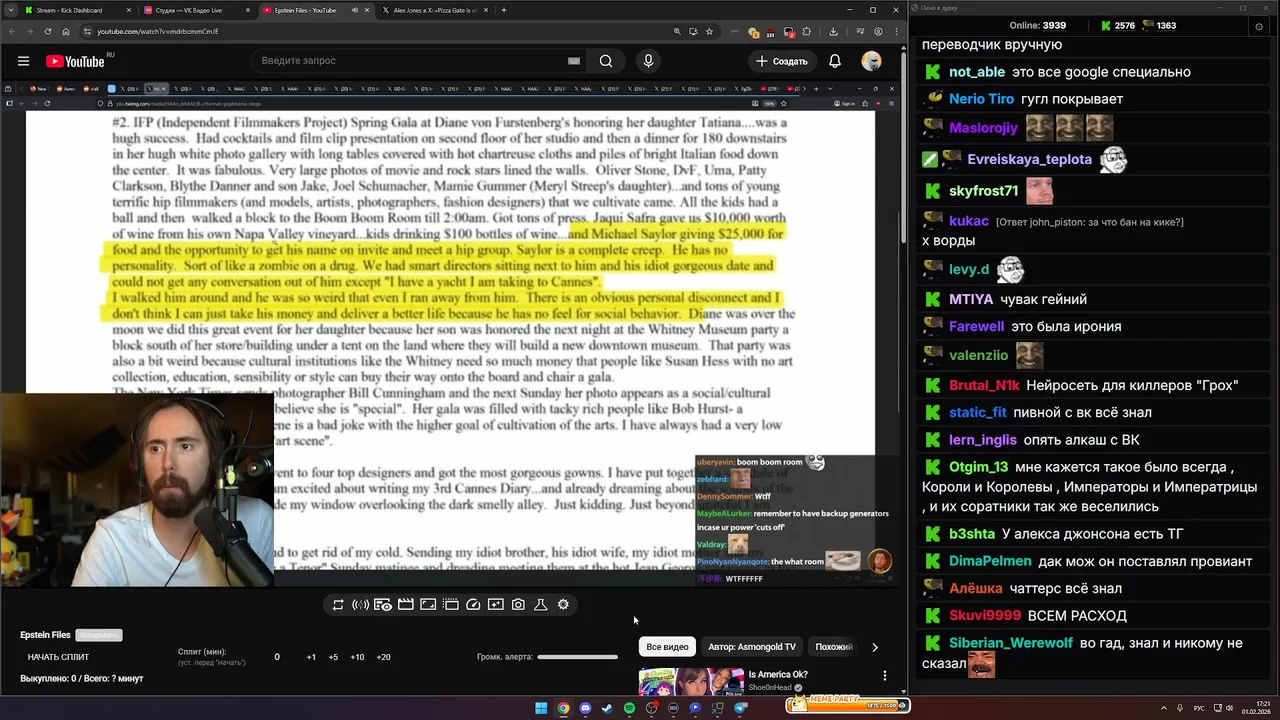Open Chrome downloads arrow icon

pos(833,31)
